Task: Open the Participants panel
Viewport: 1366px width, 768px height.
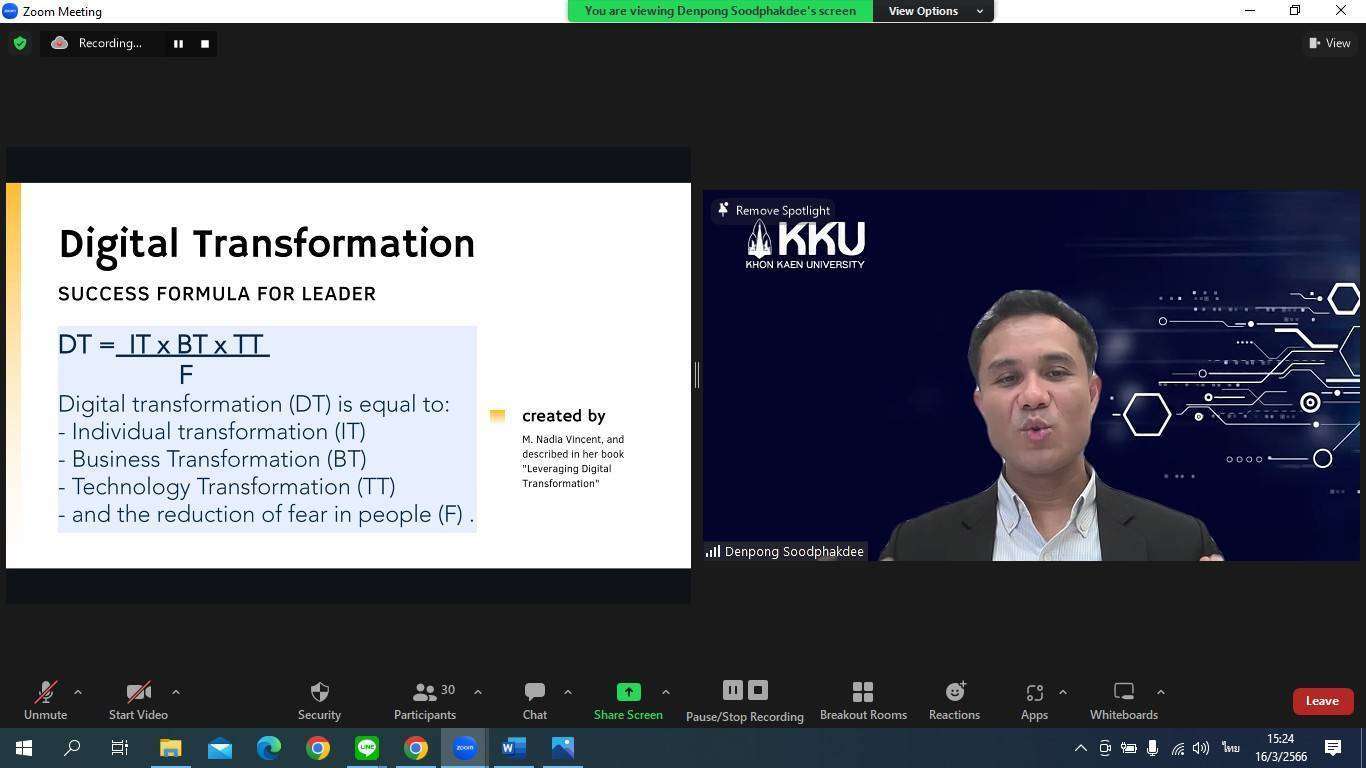Action: pyautogui.click(x=425, y=701)
